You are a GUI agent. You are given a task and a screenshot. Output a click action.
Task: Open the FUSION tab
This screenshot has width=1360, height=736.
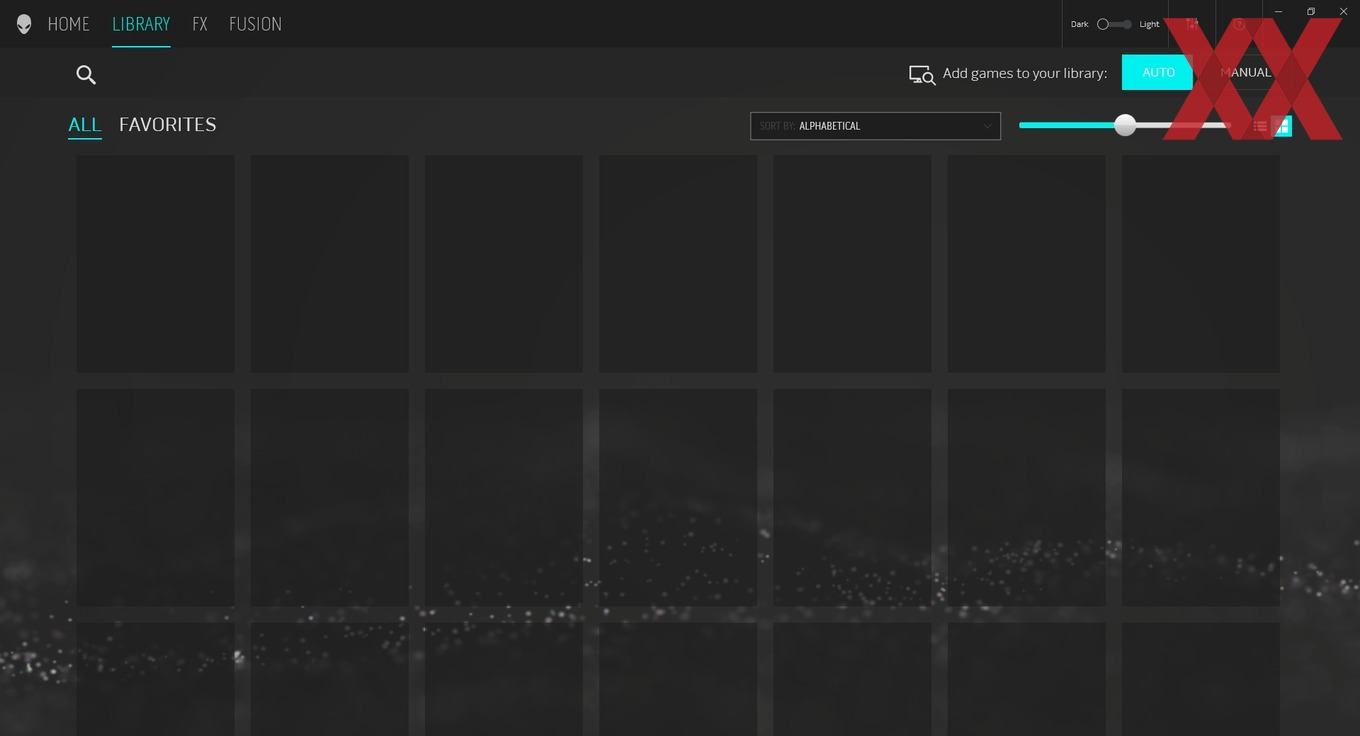tap(255, 24)
